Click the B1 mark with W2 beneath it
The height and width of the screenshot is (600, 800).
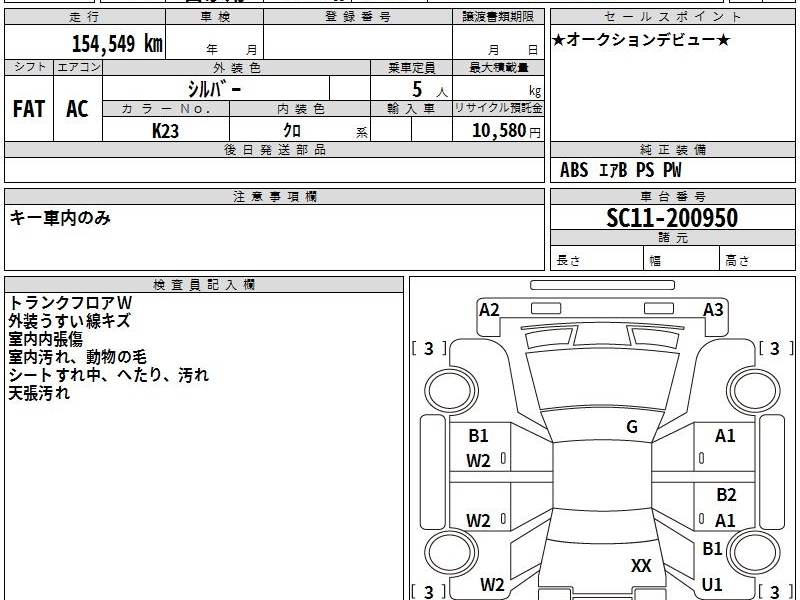[478, 436]
